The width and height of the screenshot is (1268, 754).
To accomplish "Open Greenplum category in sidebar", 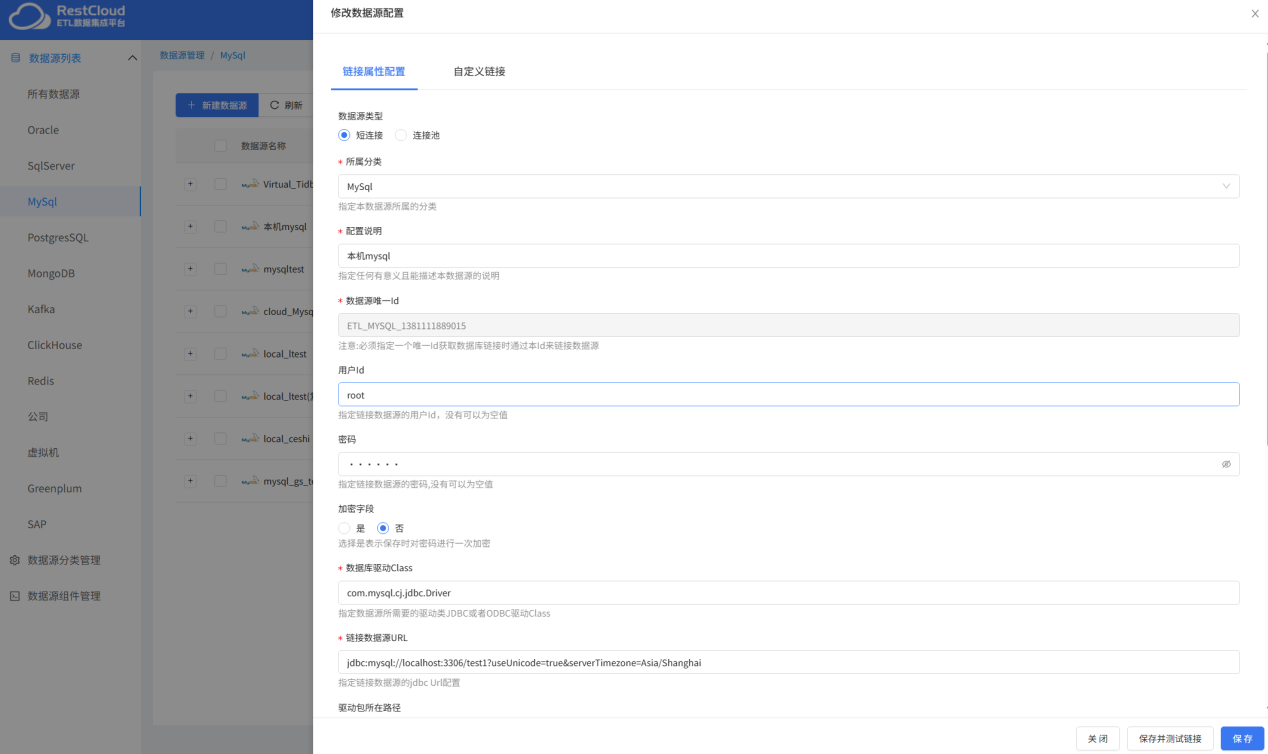I will pos(55,489).
